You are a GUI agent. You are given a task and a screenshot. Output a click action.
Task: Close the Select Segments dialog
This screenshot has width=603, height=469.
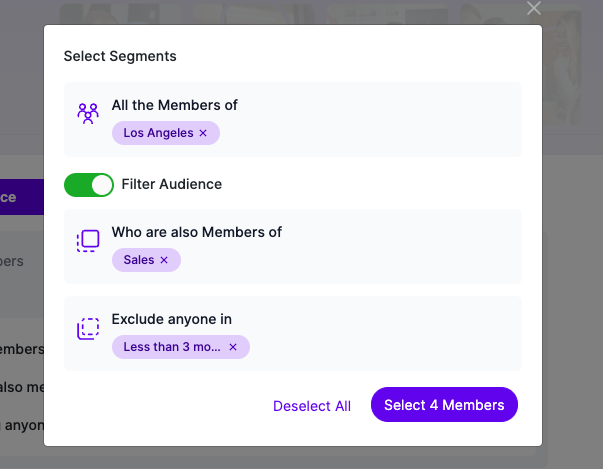point(534,8)
